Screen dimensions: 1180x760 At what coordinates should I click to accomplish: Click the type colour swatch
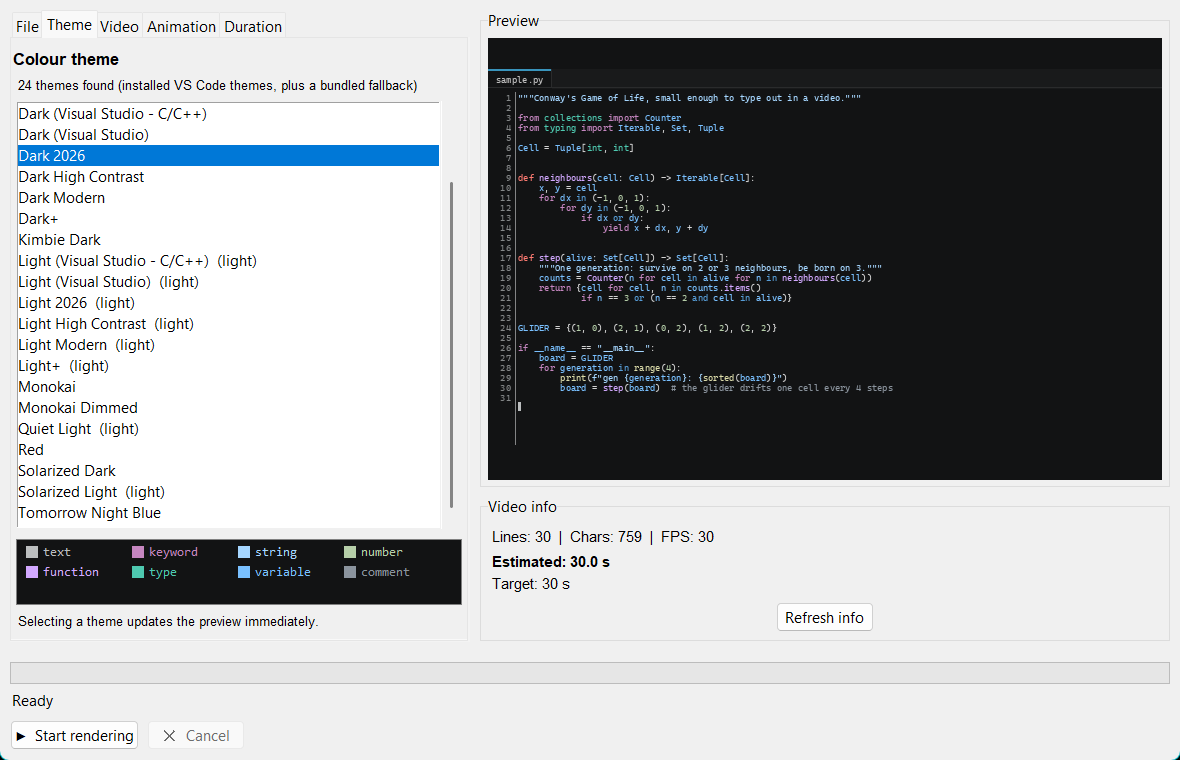(138, 572)
